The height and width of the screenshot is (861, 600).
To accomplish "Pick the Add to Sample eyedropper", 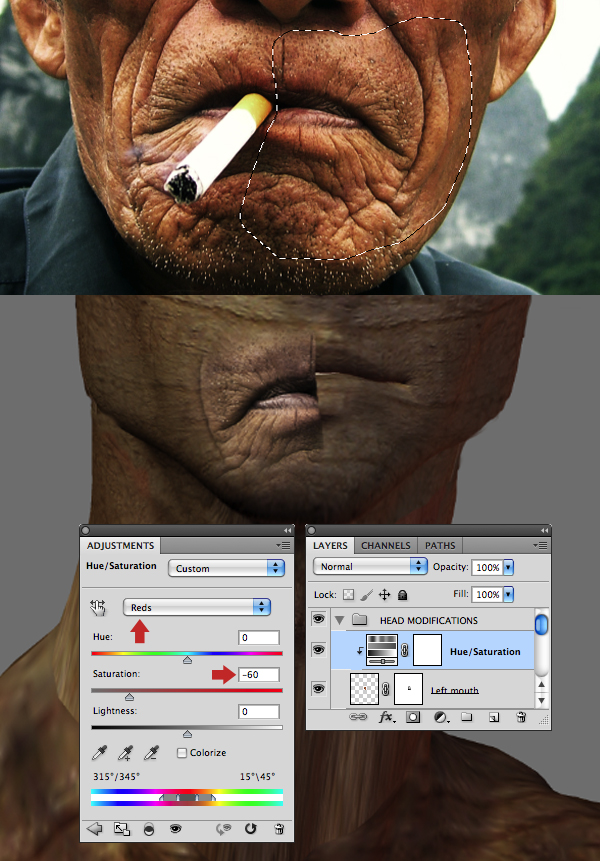I will tap(125, 753).
